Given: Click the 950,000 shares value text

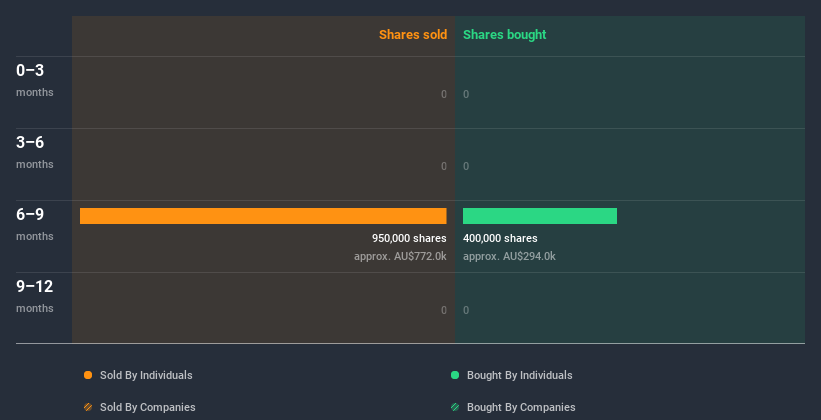Looking at the screenshot, I should pyautogui.click(x=409, y=238).
